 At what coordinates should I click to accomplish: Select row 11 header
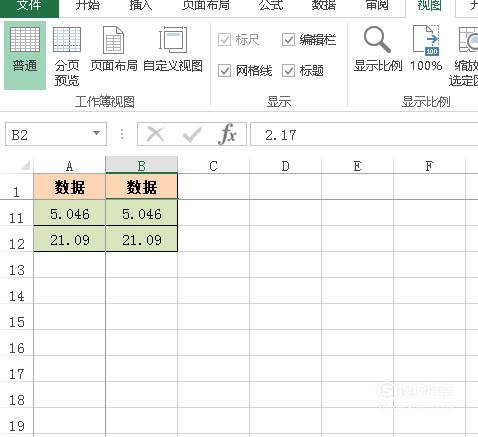[x=17, y=213]
